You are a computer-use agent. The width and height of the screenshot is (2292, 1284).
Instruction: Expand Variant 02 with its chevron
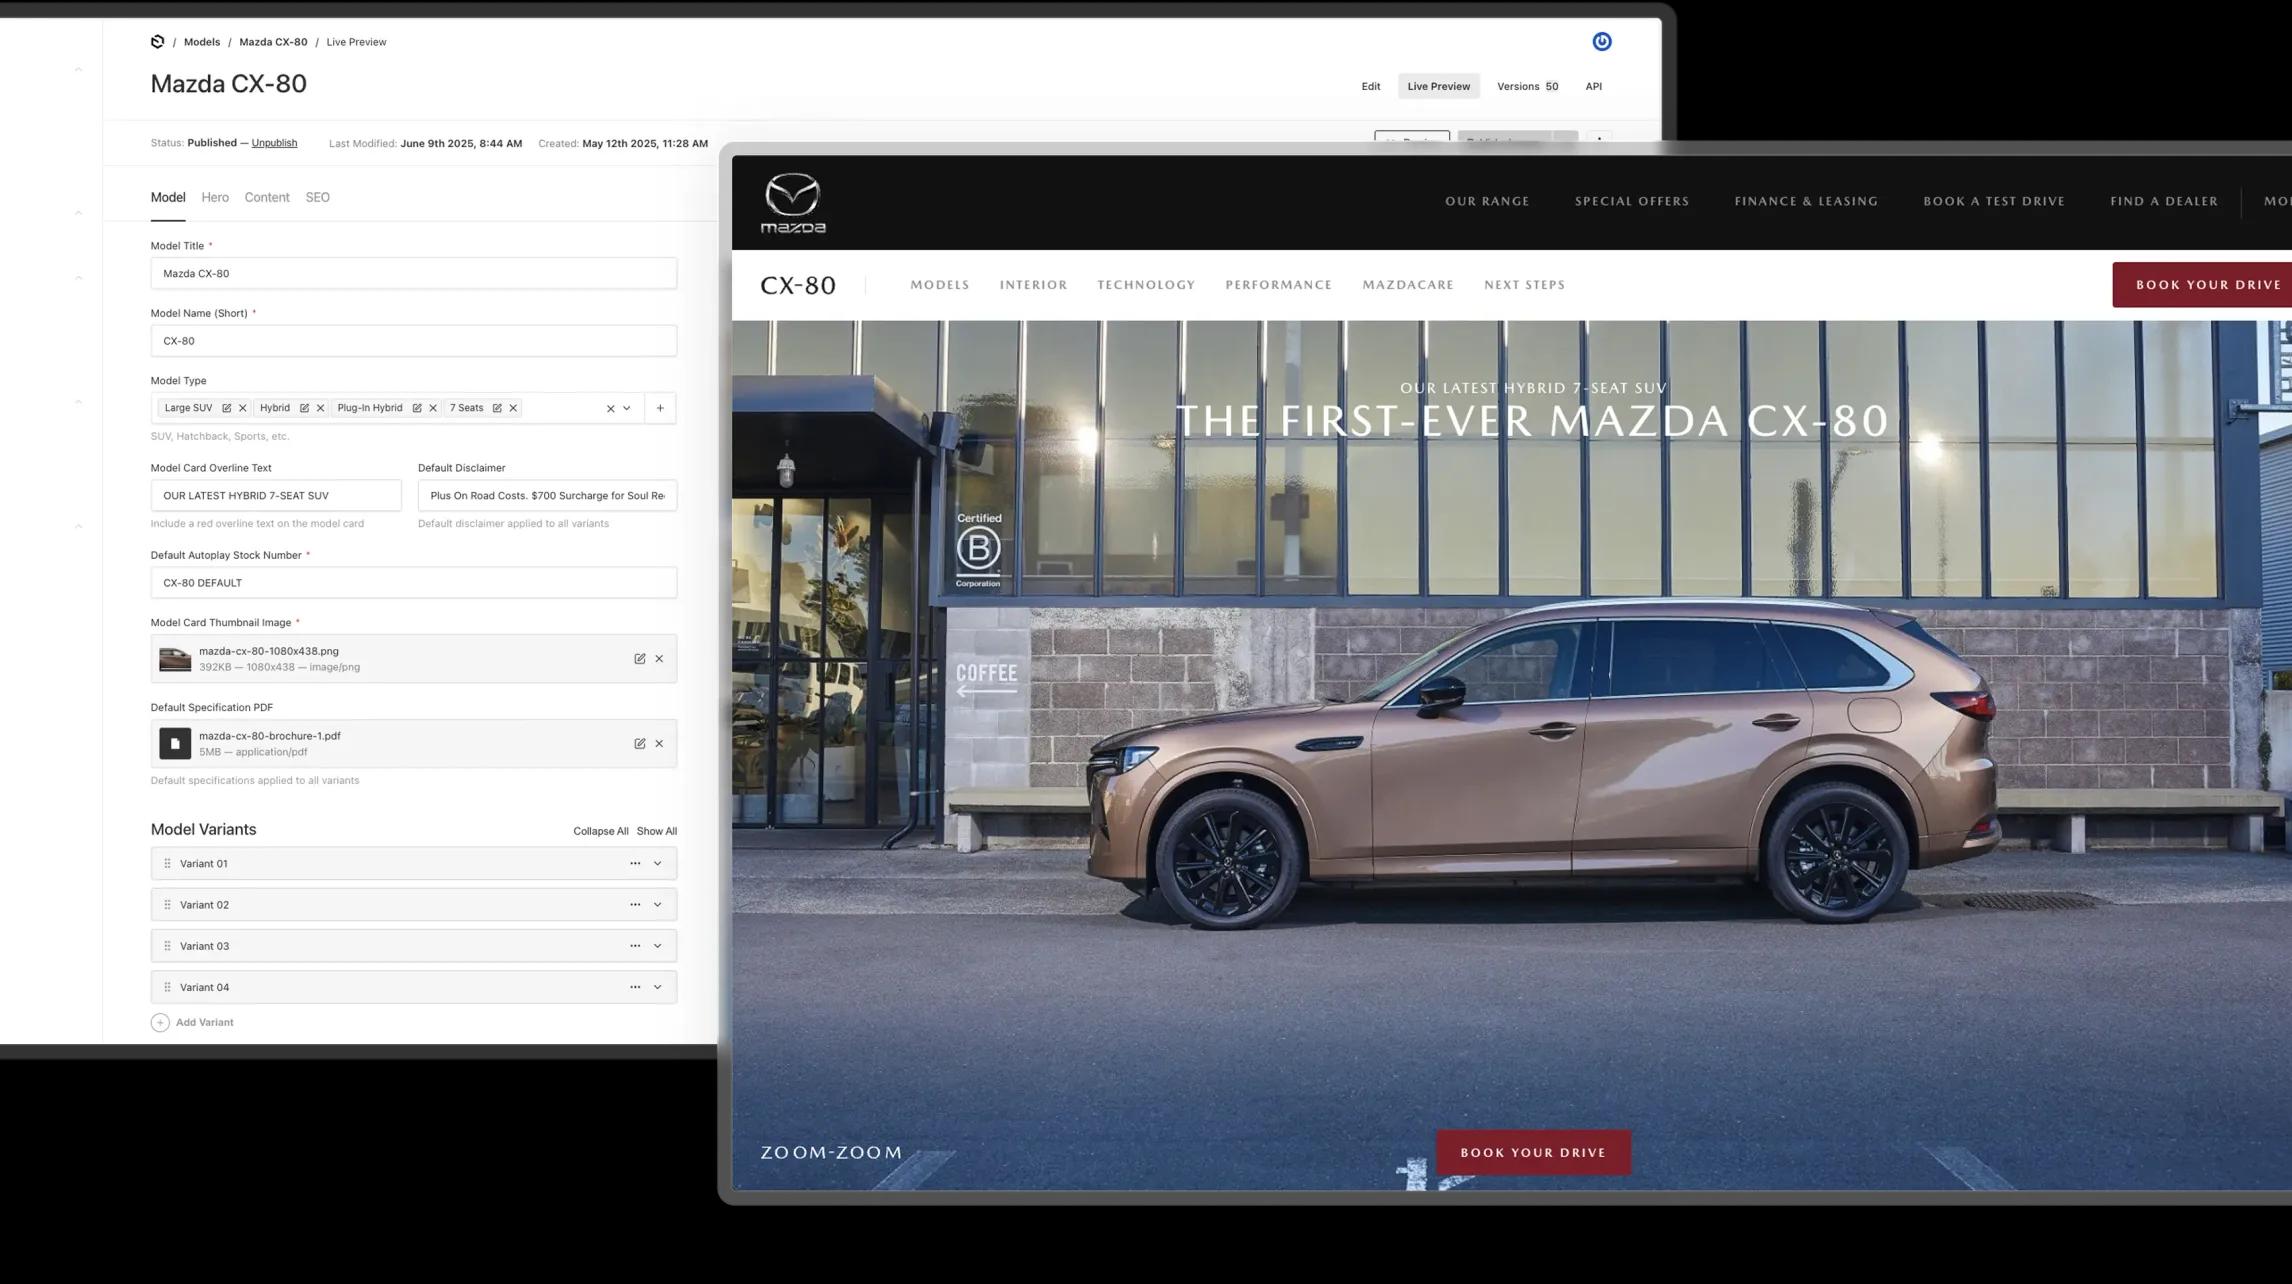(658, 905)
